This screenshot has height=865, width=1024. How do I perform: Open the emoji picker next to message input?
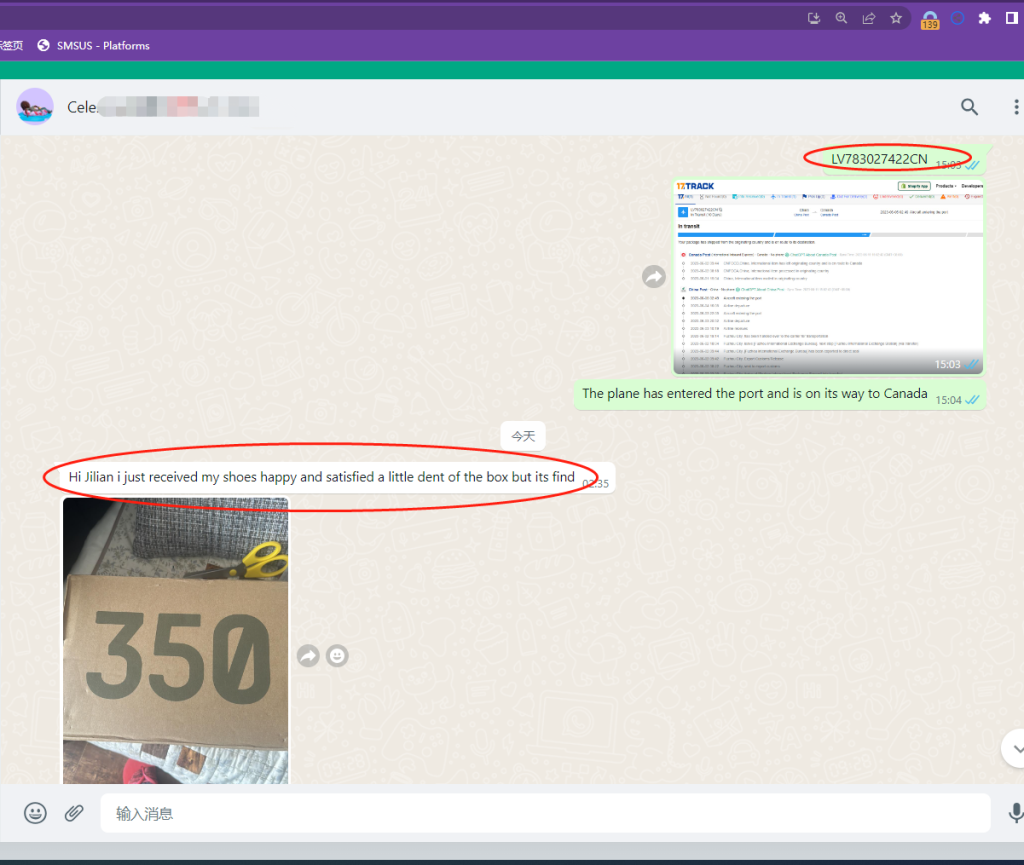pos(35,813)
